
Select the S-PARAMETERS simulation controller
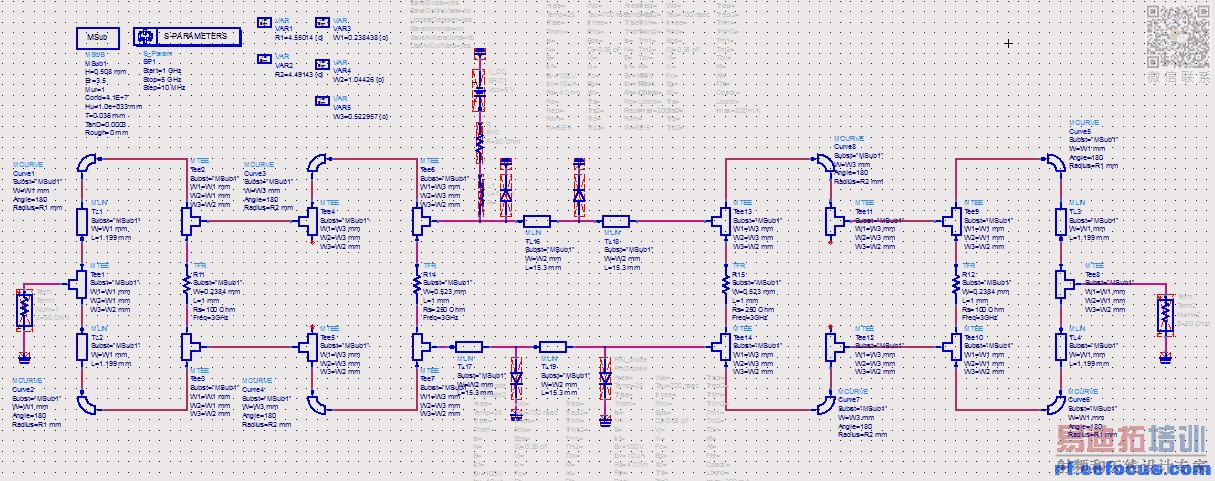[x=187, y=36]
